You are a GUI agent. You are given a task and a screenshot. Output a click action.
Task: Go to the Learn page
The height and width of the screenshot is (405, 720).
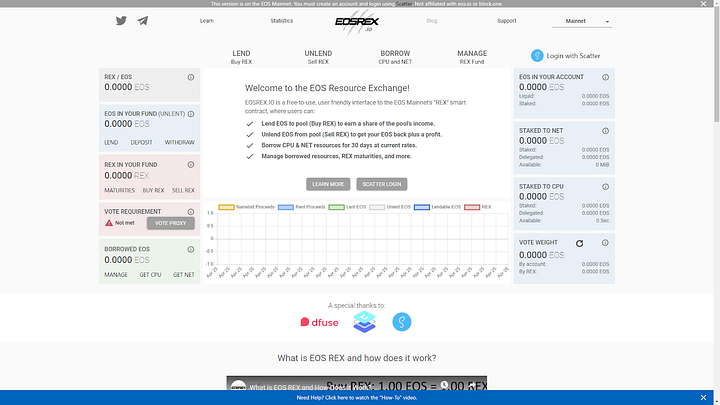pos(207,21)
